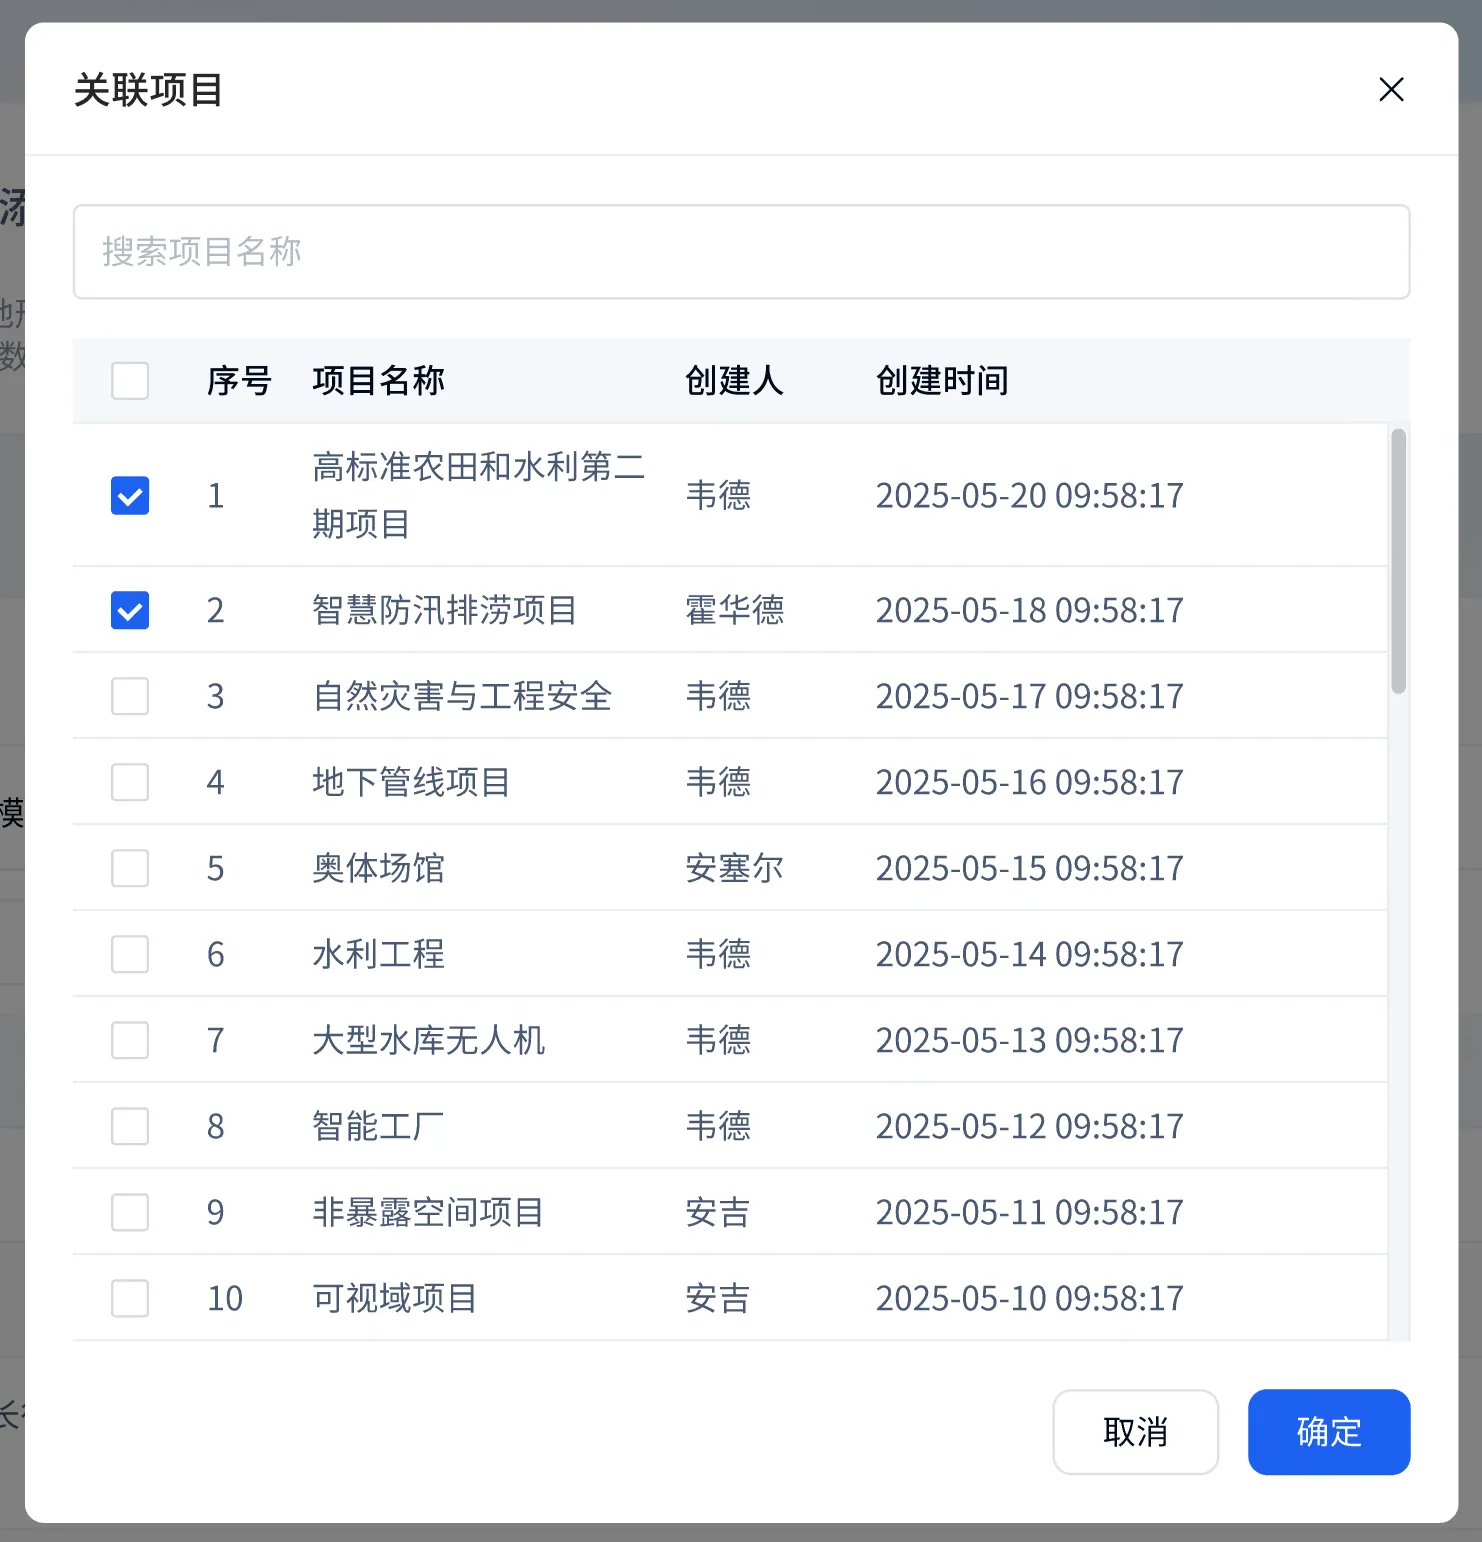Click the 创建人 column header

click(734, 381)
